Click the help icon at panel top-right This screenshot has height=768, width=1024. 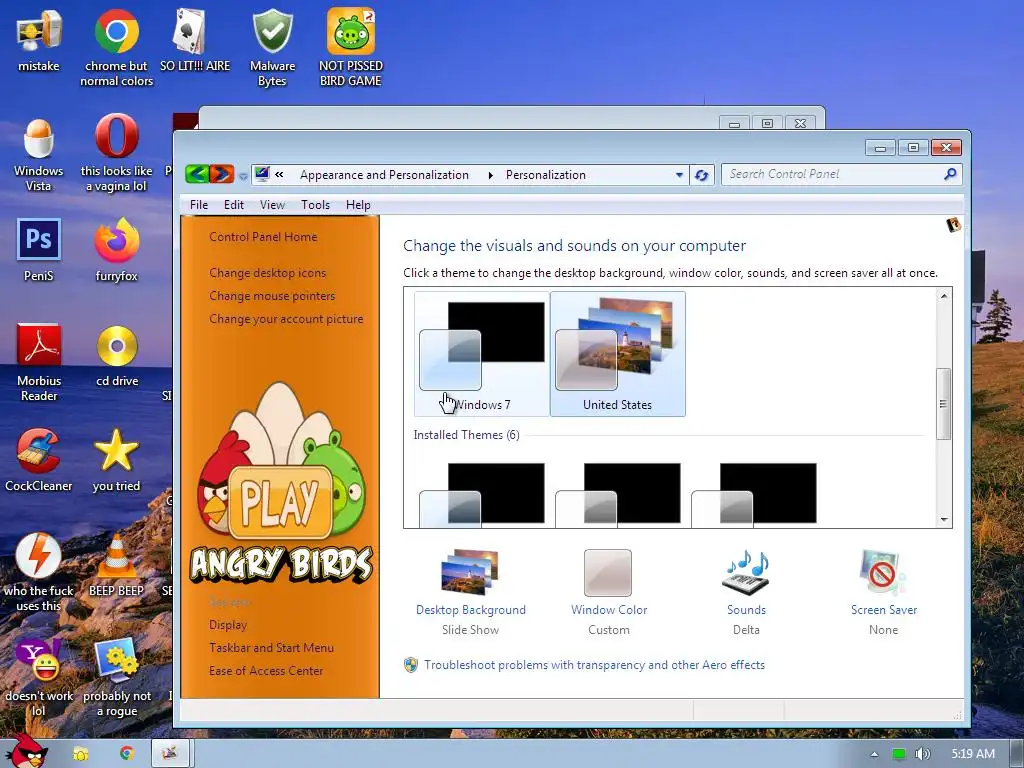click(953, 225)
